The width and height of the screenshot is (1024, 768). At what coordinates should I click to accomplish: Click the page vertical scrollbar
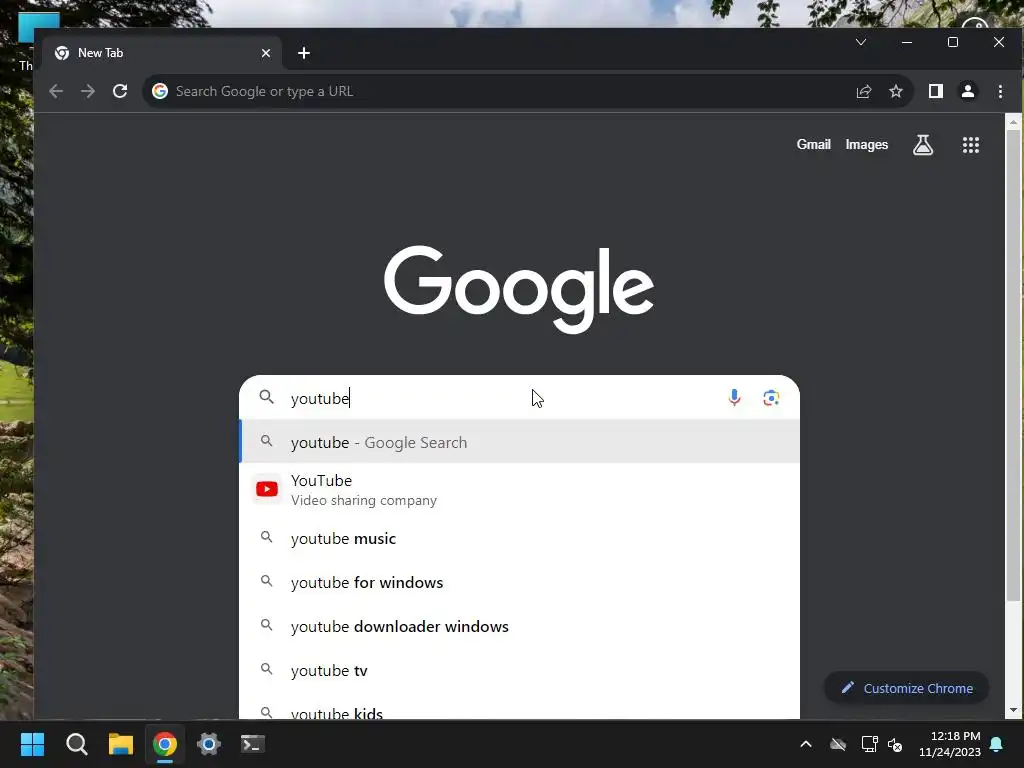point(1013,366)
